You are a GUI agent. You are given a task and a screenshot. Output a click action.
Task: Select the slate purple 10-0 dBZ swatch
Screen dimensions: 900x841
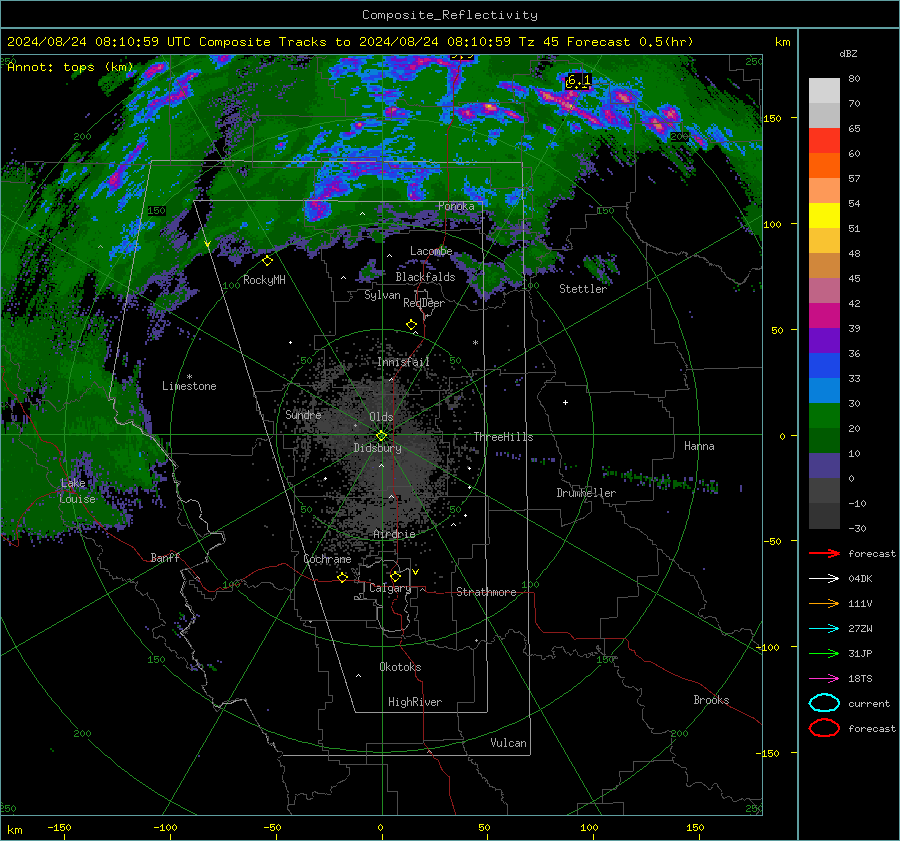[824, 466]
